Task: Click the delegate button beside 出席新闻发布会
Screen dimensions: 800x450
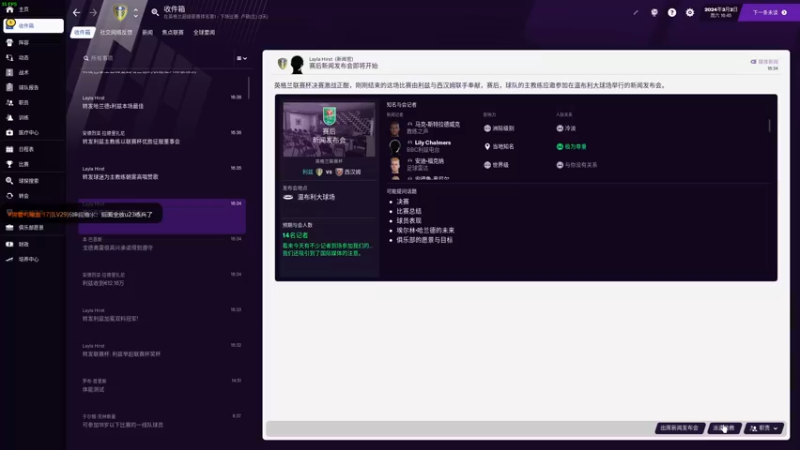Action: tap(724, 428)
